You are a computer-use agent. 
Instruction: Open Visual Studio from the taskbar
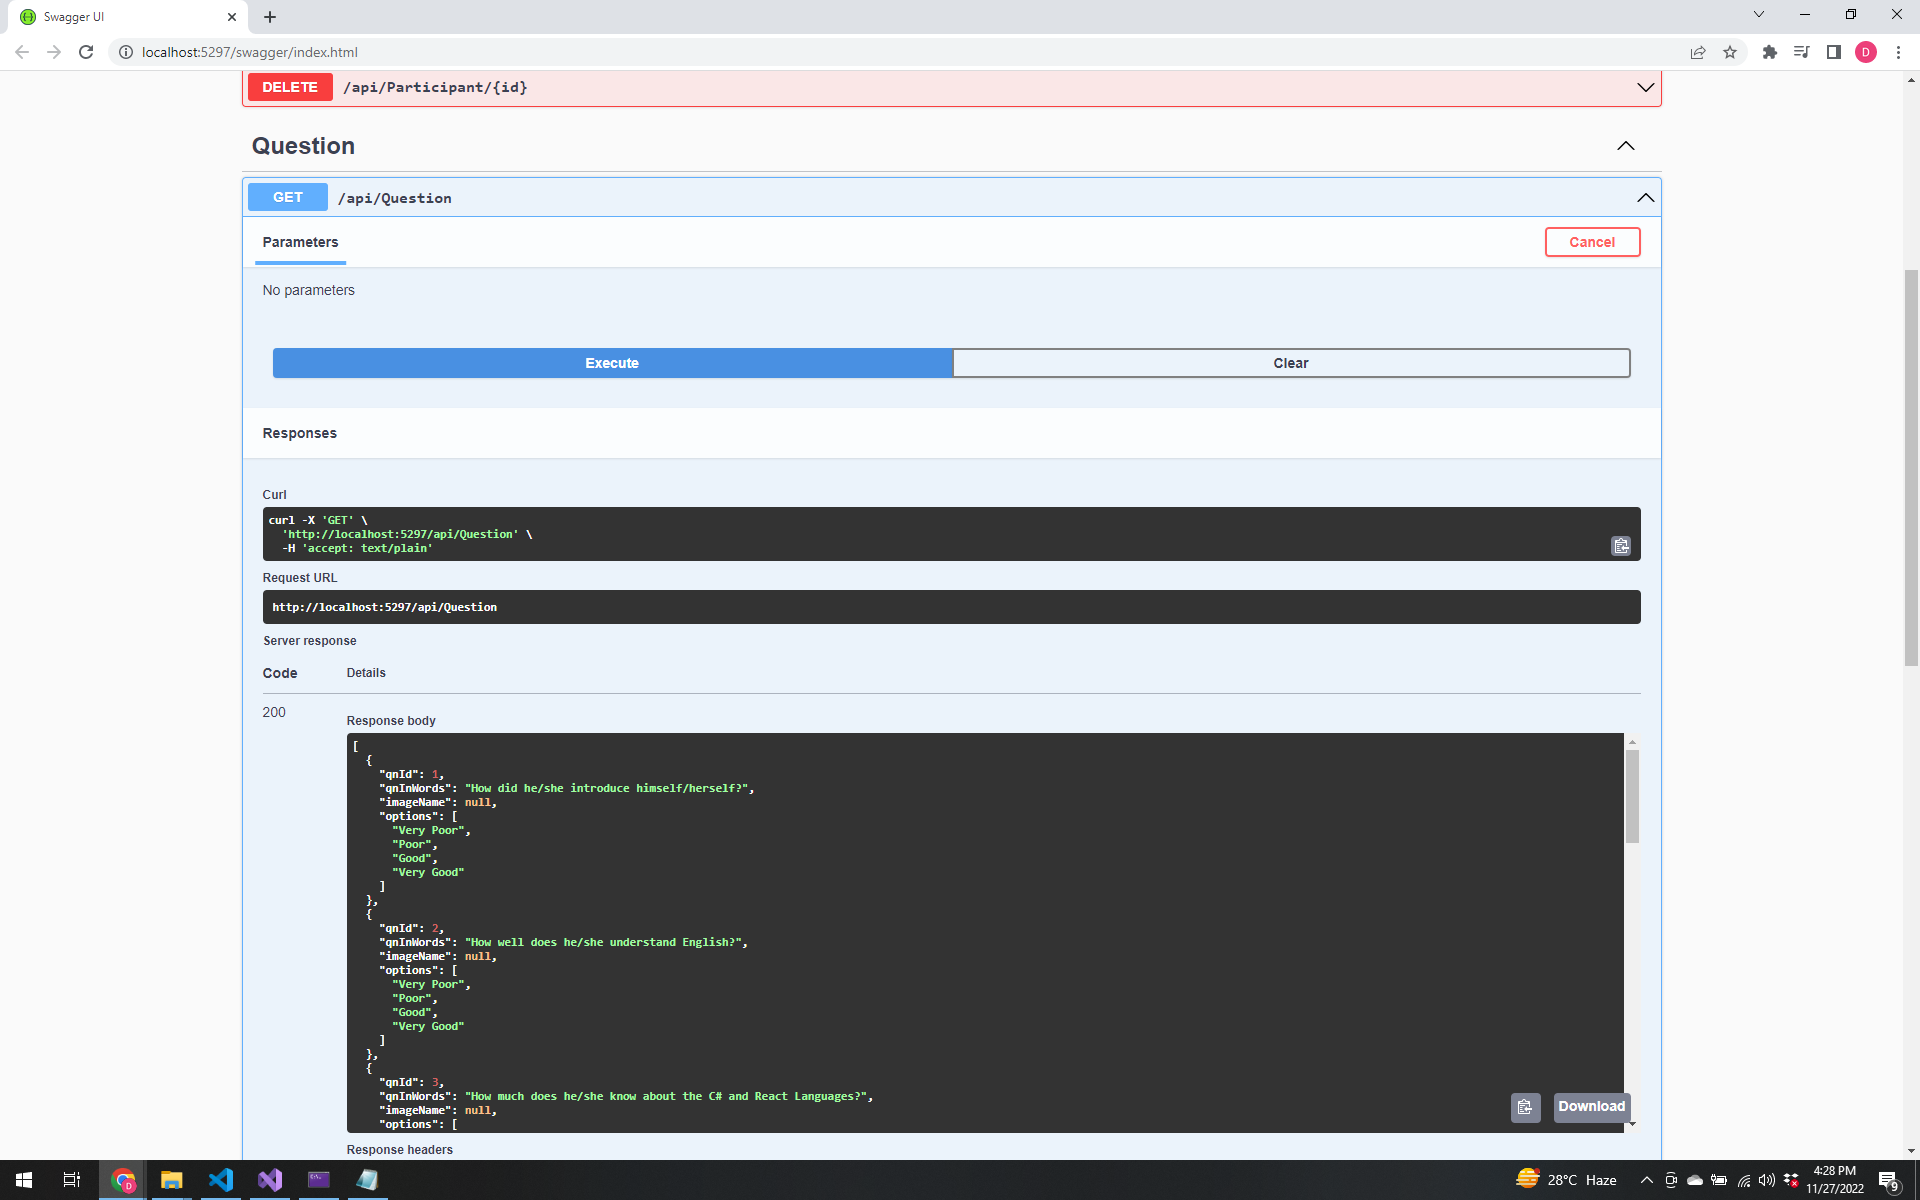[269, 1180]
